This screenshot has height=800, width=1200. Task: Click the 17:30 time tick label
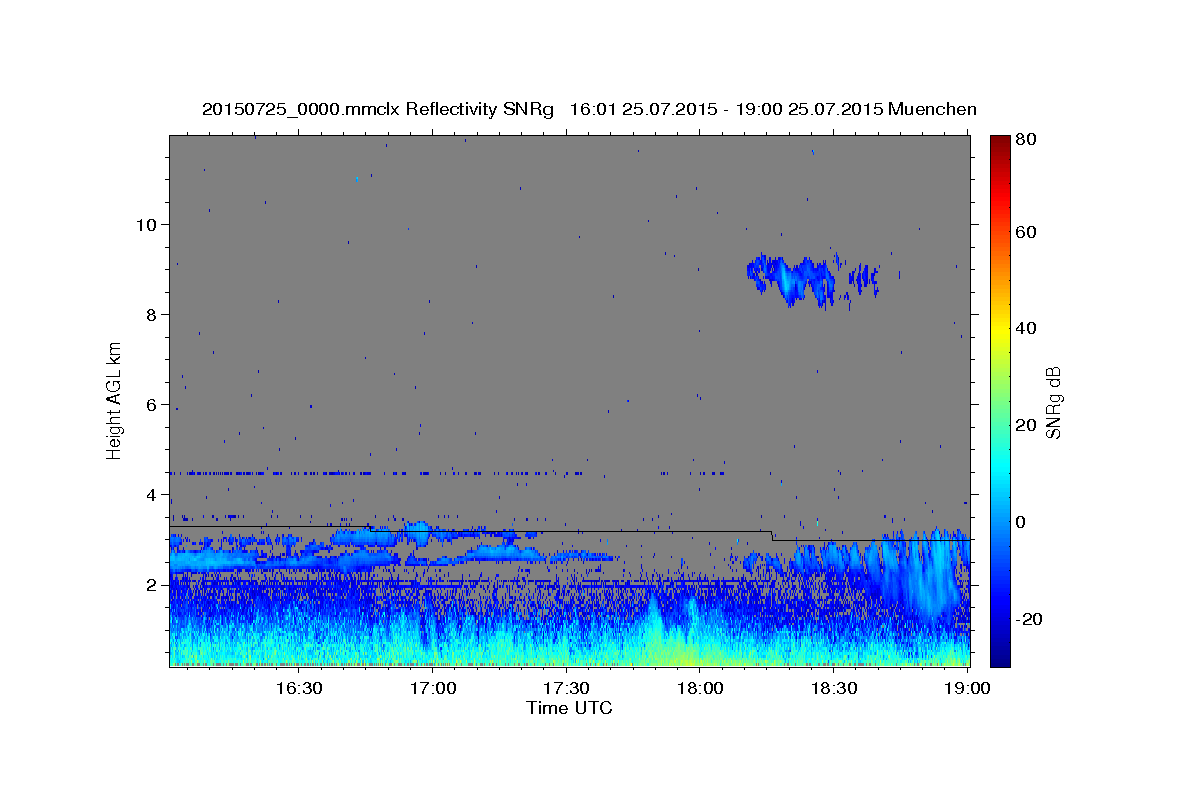pos(566,688)
